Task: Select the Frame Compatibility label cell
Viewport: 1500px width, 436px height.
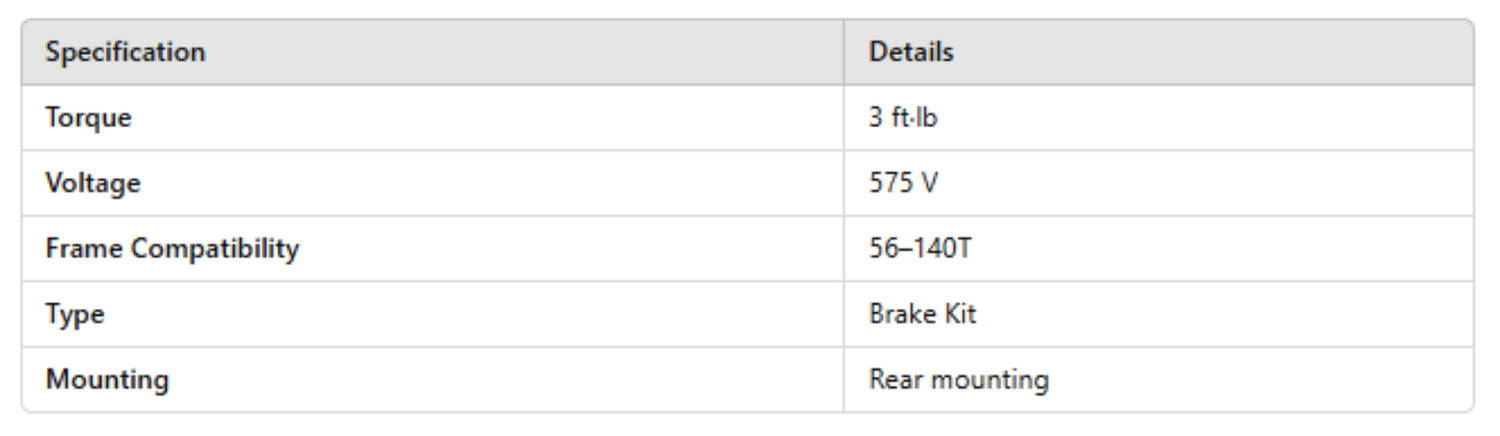Action: (x=172, y=249)
